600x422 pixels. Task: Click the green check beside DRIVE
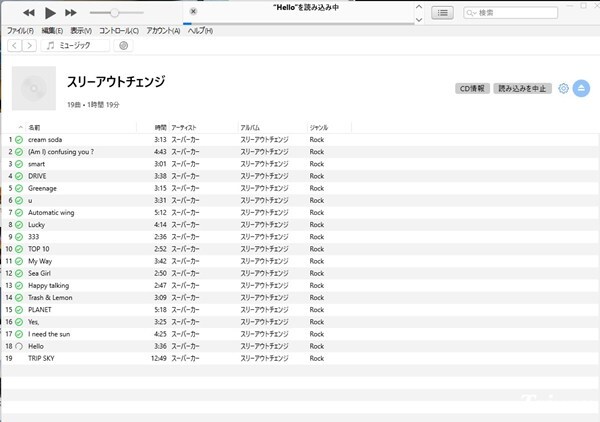pyautogui.click(x=19, y=176)
